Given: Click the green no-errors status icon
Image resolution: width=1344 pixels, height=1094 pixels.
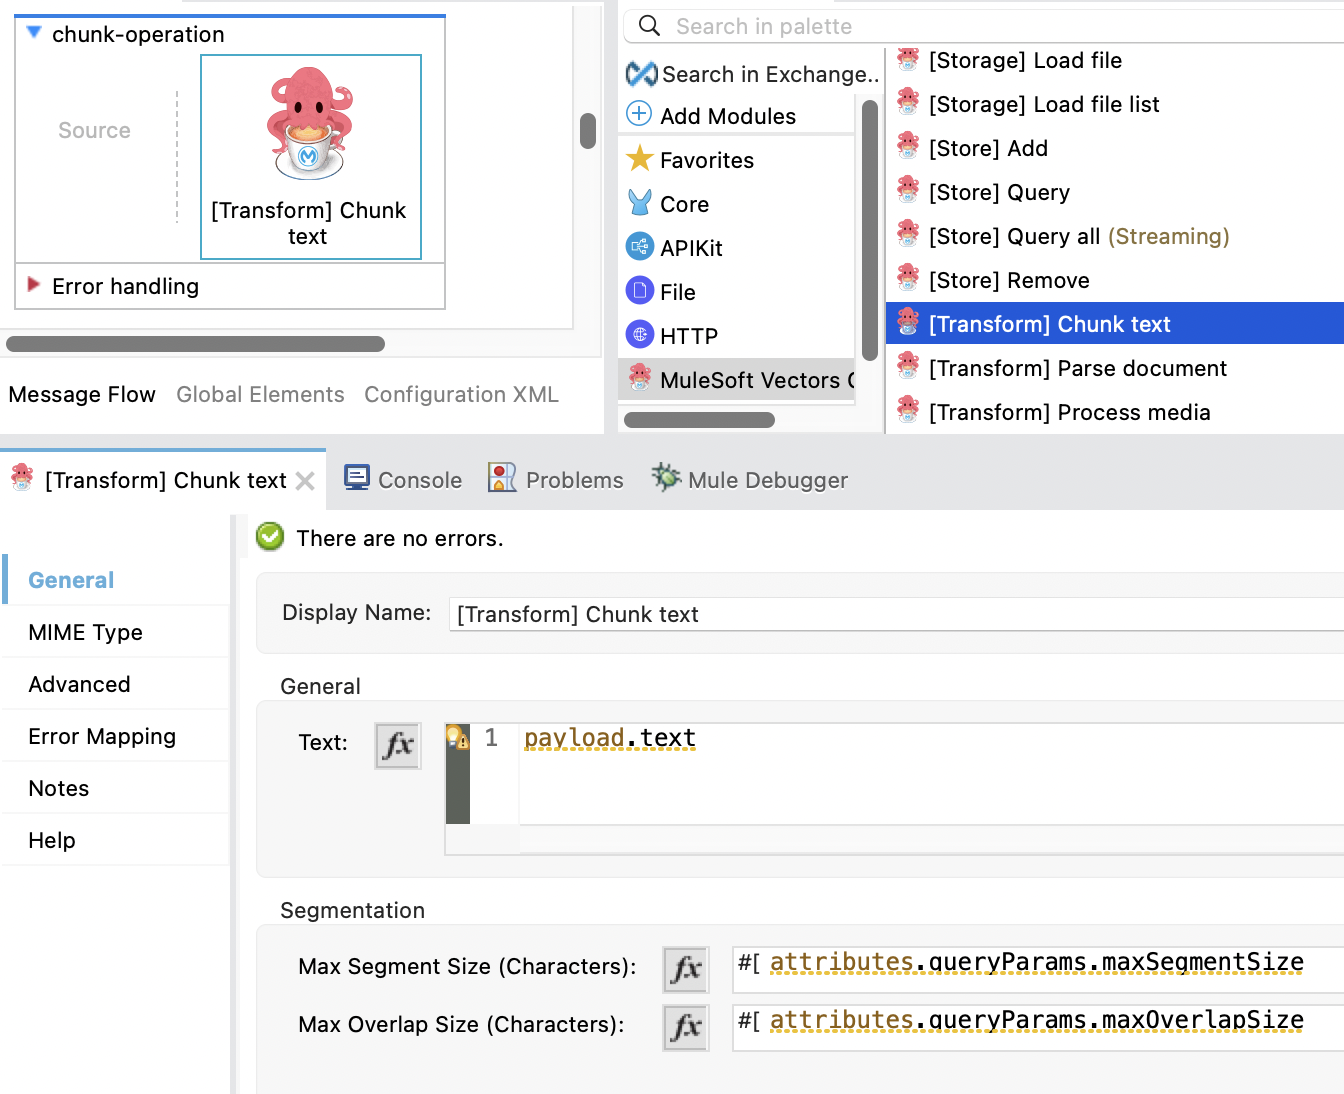Looking at the screenshot, I should click(x=270, y=537).
